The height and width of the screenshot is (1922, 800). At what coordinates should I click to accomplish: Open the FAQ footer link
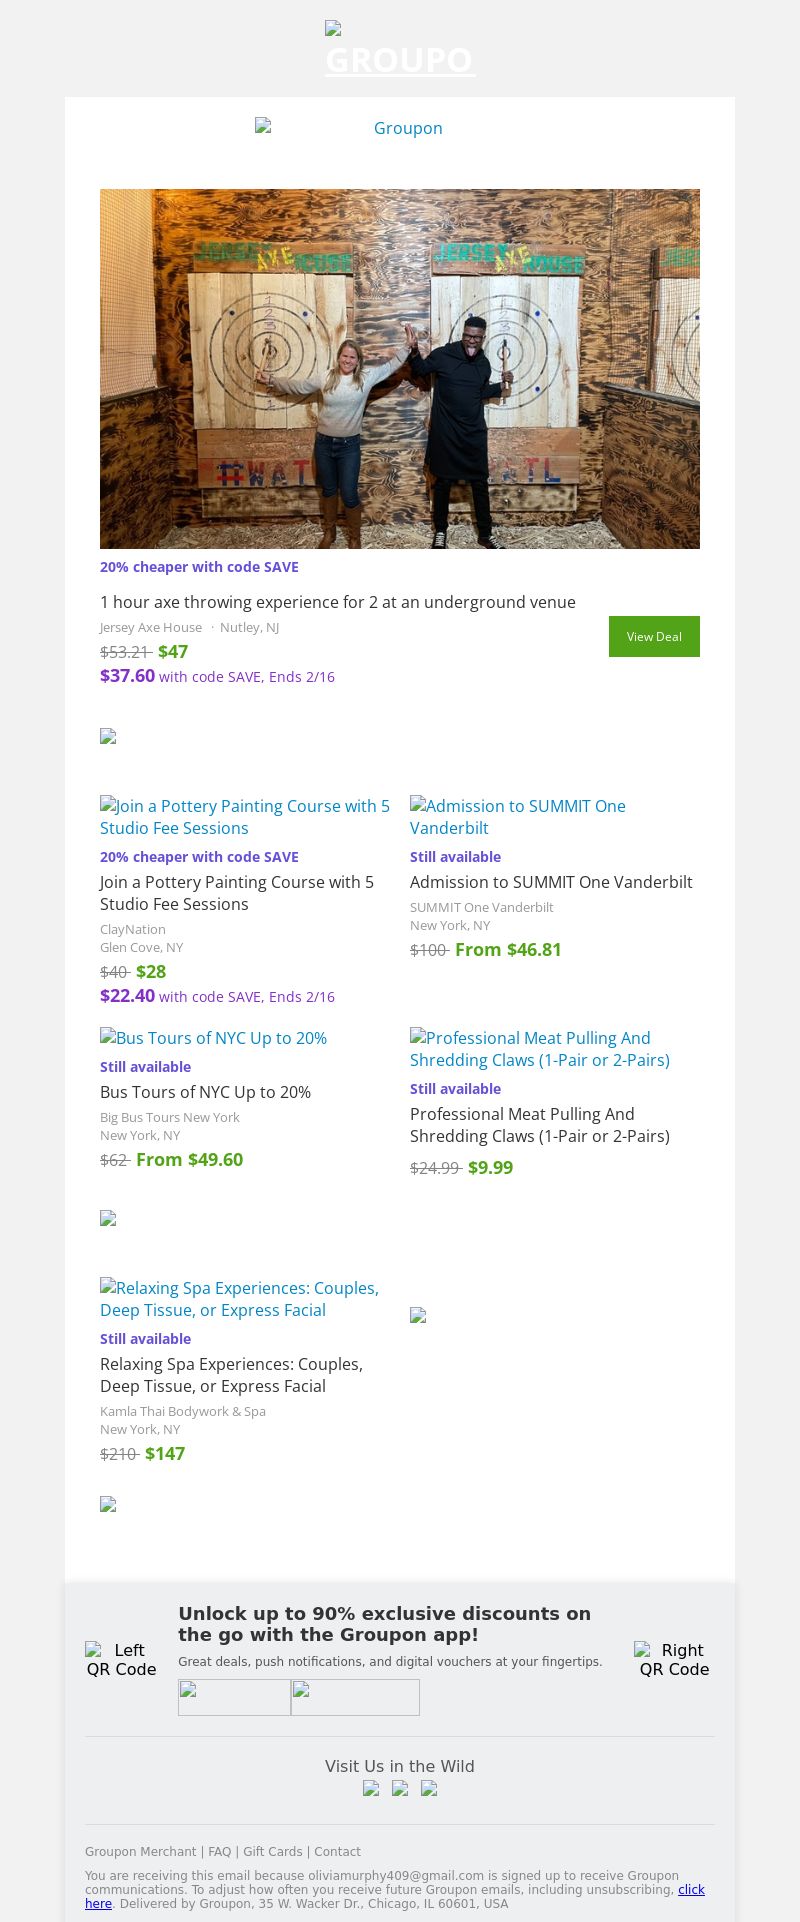[x=219, y=1852]
